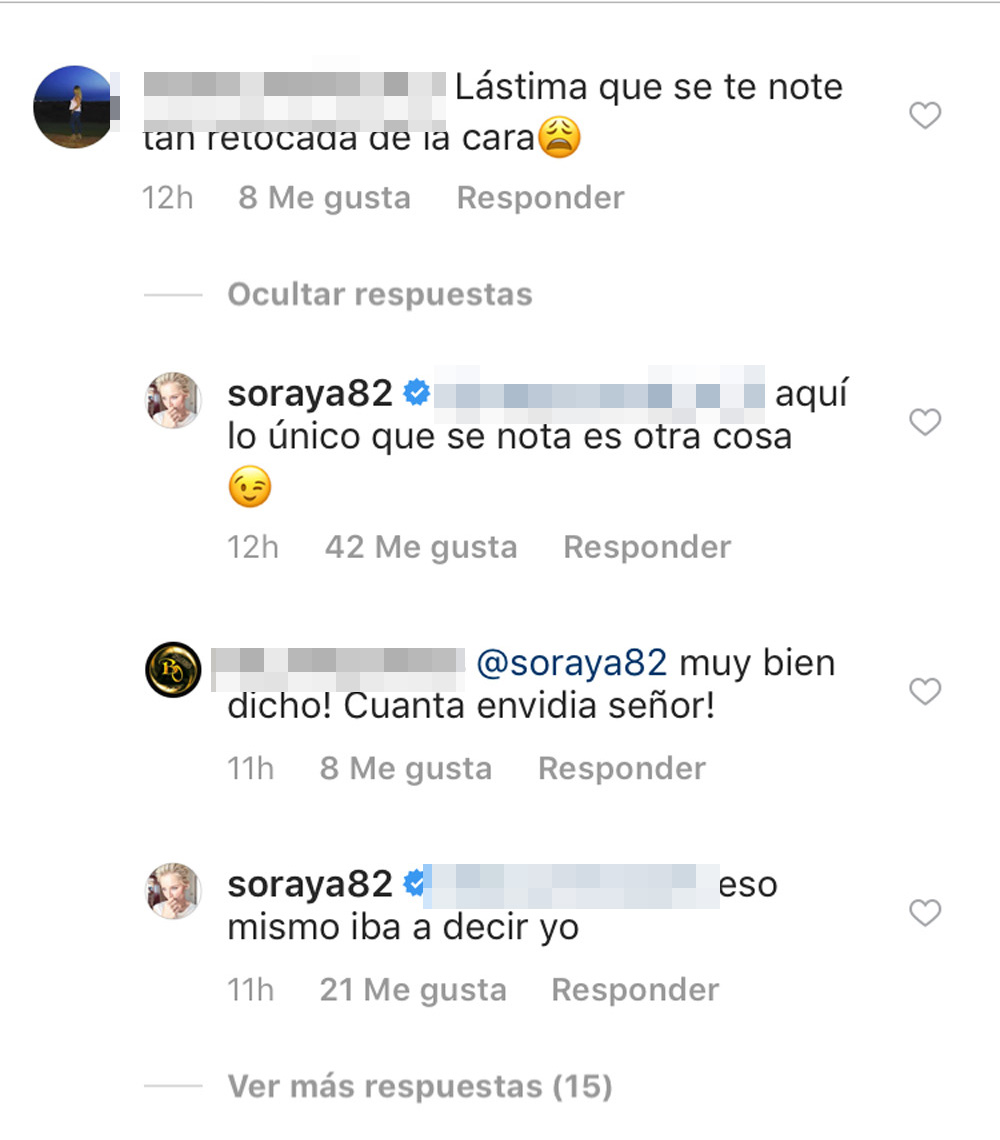Reply to soraya82's 42-likes comment

click(x=647, y=547)
